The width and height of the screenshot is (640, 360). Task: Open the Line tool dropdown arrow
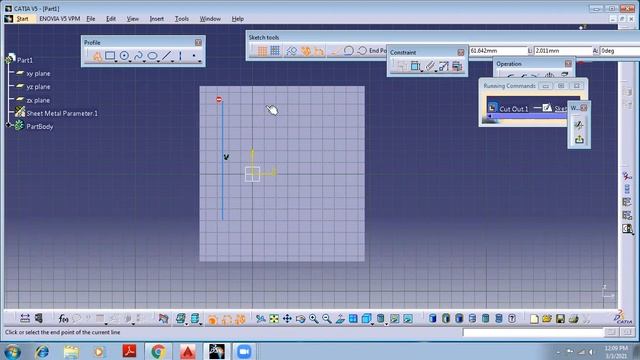pyautogui.click(x=173, y=61)
